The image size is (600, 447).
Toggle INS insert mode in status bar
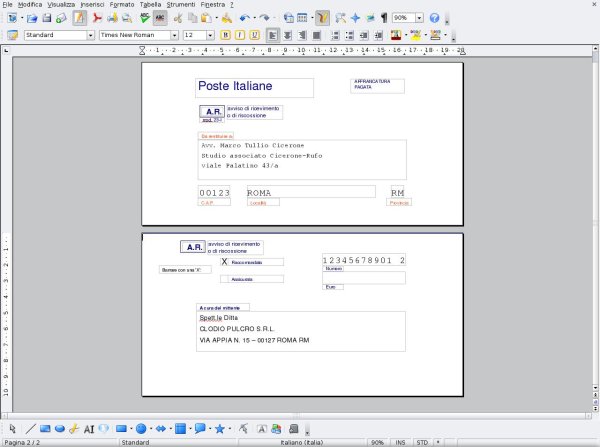coord(400,442)
